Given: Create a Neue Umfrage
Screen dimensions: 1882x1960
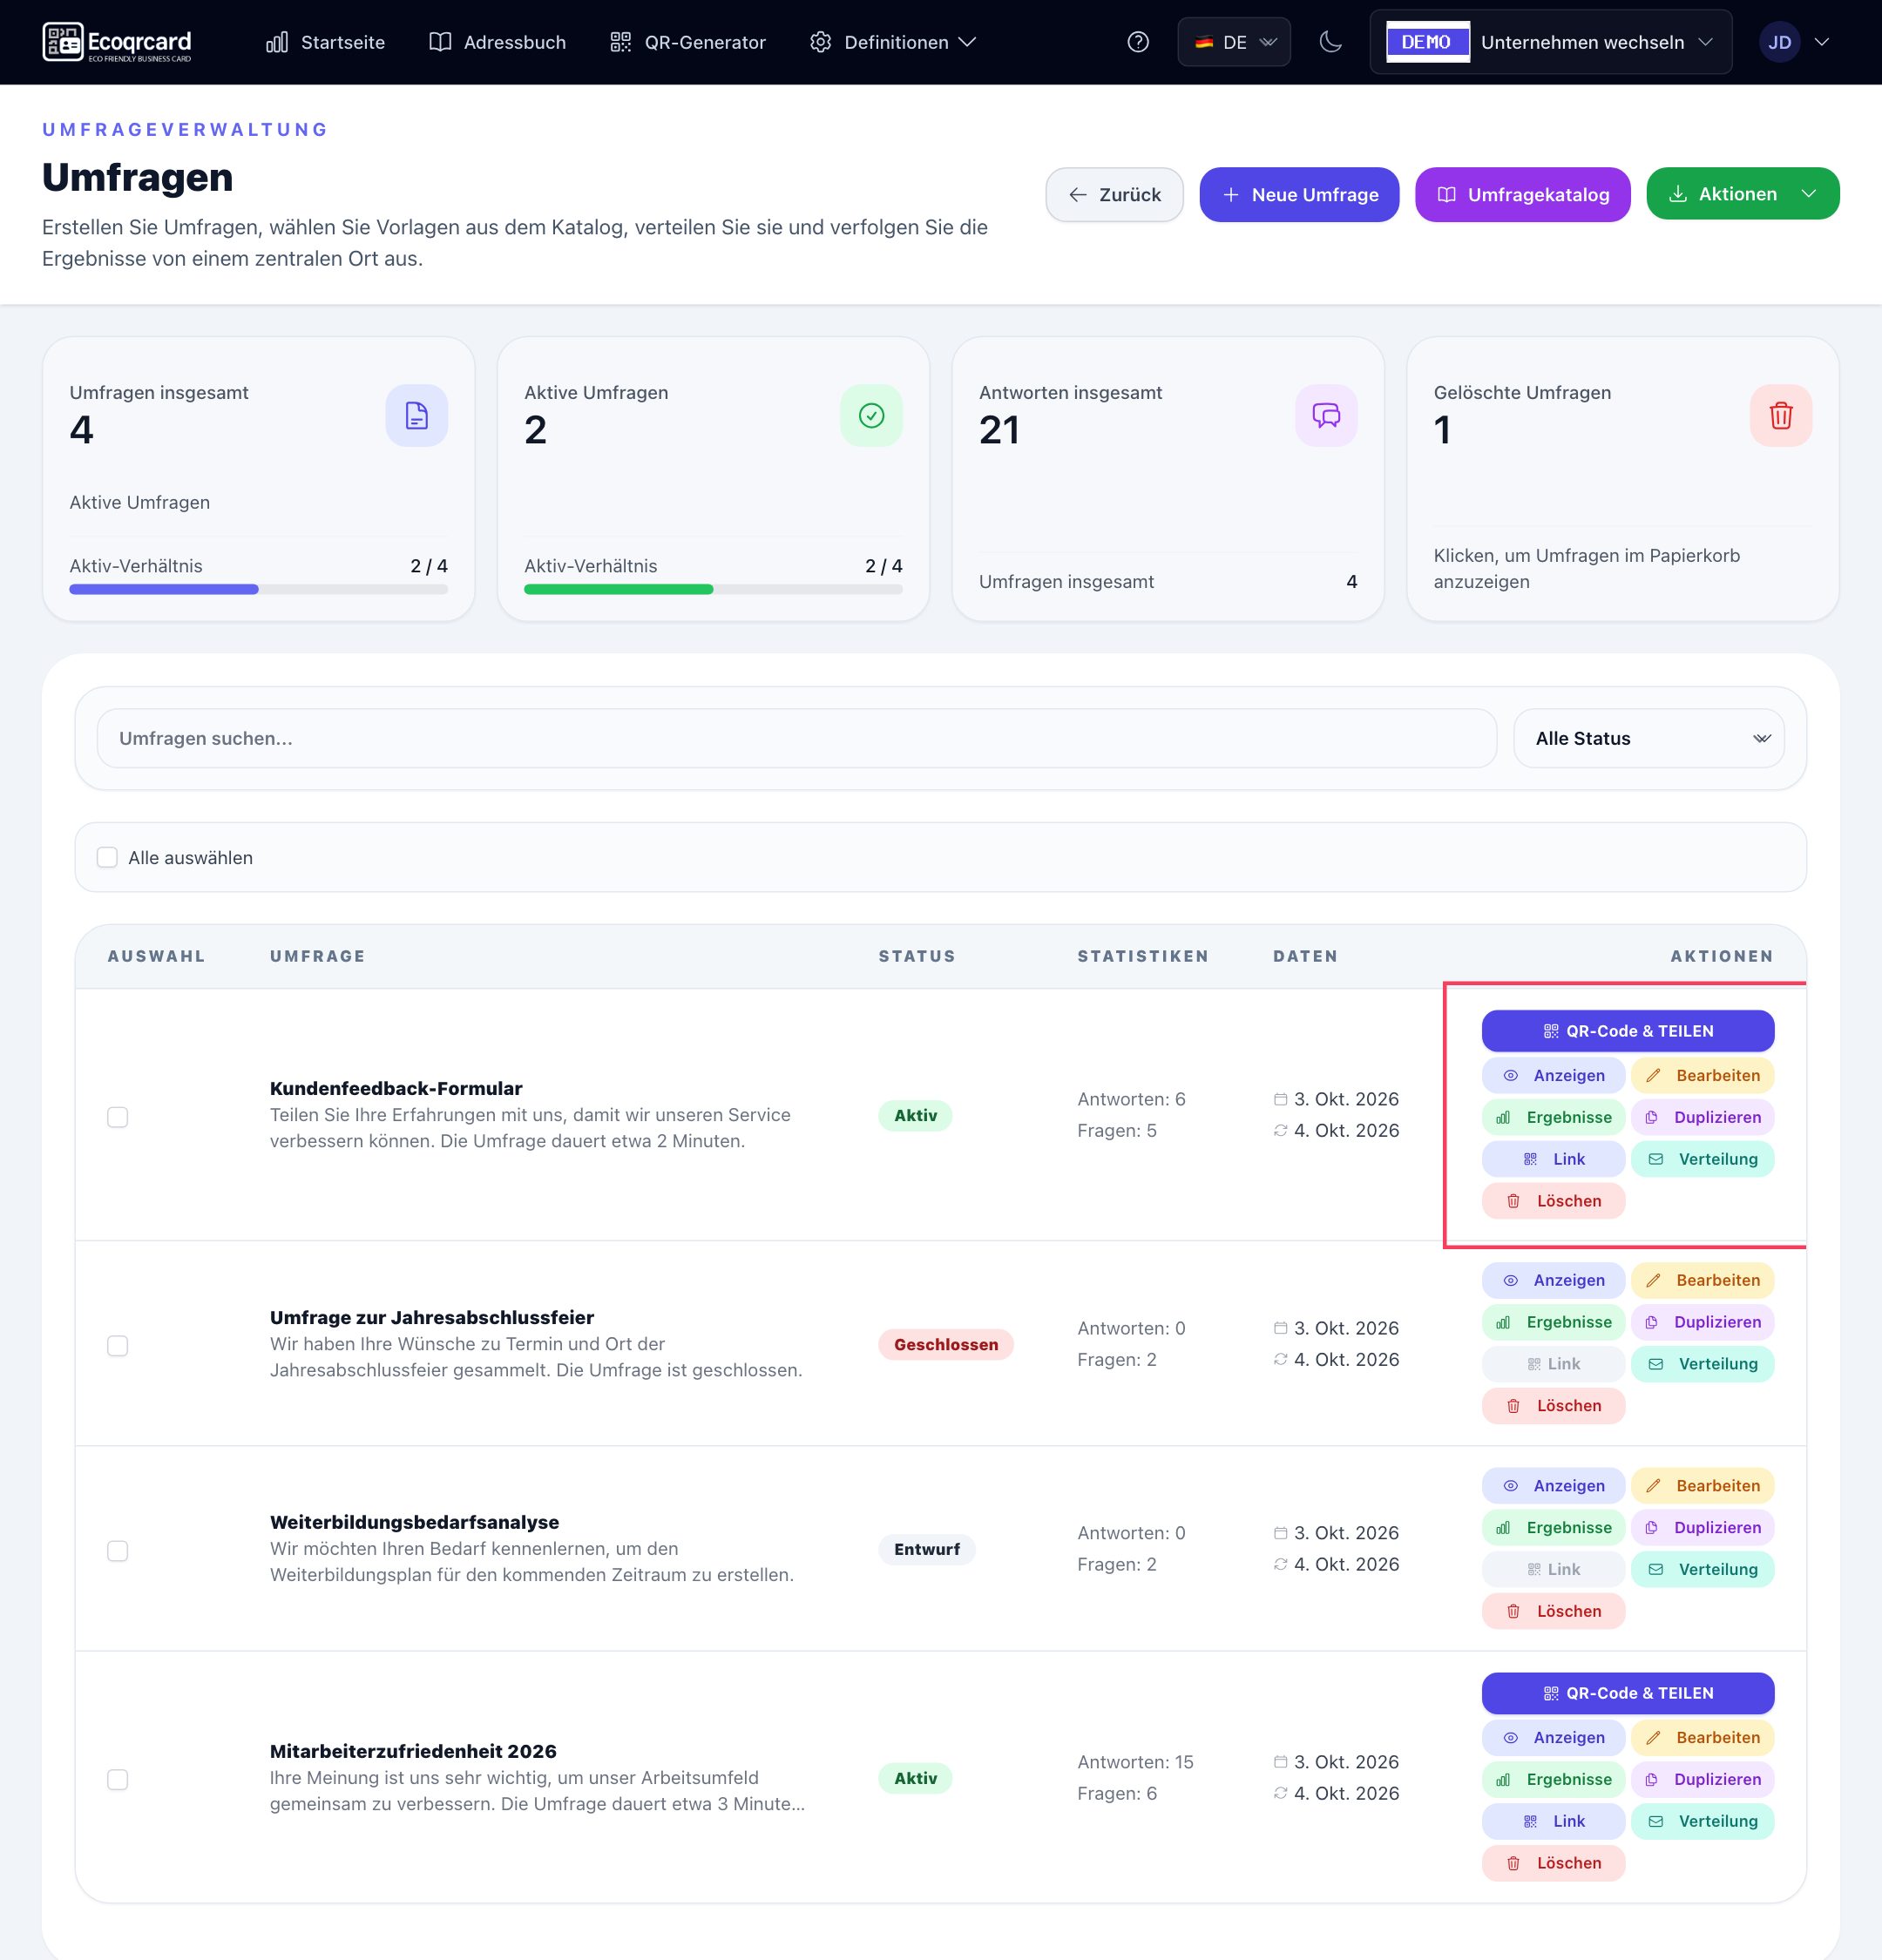Looking at the screenshot, I should pyautogui.click(x=1299, y=194).
